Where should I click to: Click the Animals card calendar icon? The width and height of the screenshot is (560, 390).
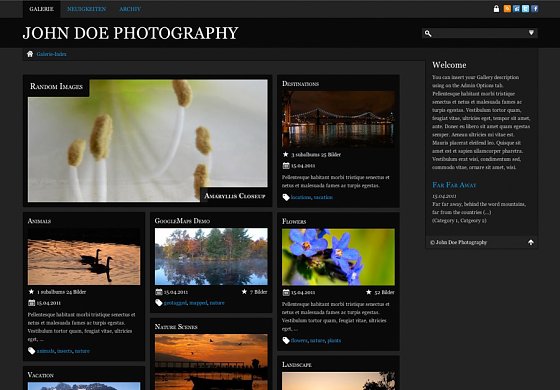31,303
